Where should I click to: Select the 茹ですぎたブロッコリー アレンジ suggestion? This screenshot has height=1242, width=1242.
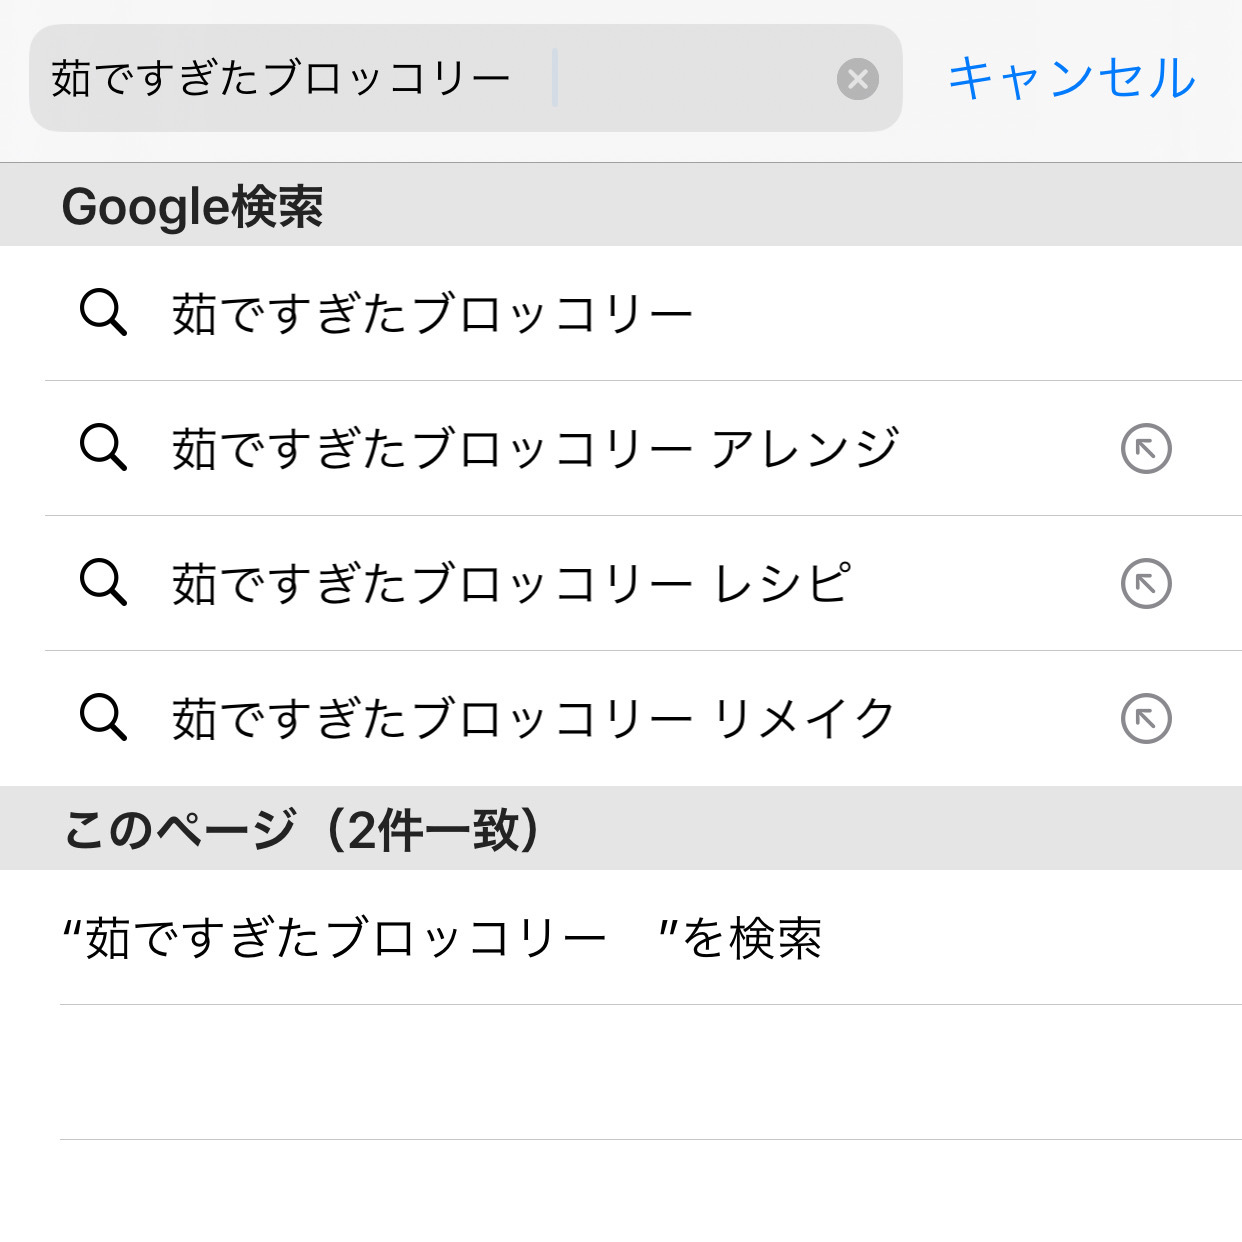[536, 448]
